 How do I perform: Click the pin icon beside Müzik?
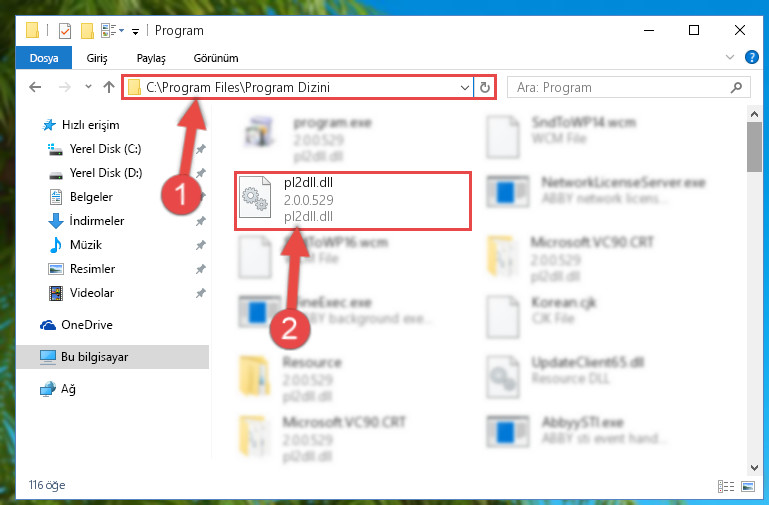201,245
